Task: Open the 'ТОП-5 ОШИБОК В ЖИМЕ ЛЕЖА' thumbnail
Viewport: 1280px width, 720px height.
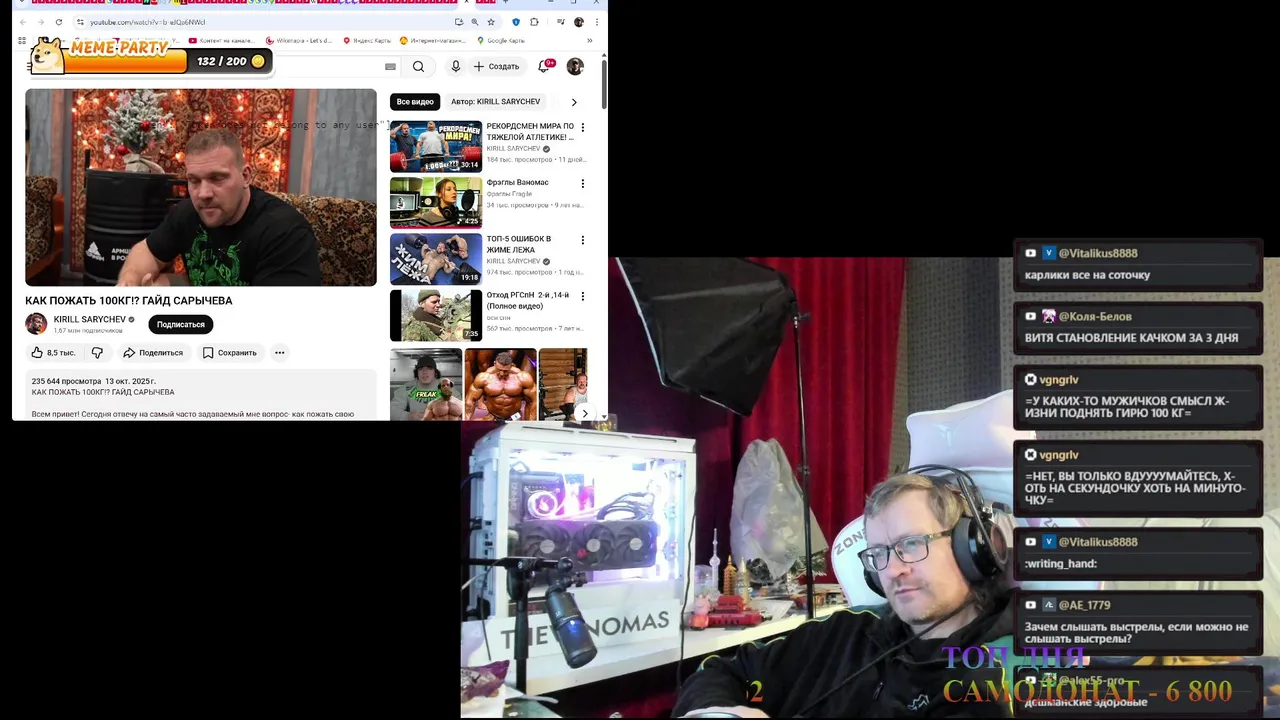Action: pyautogui.click(x=436, y=259)
